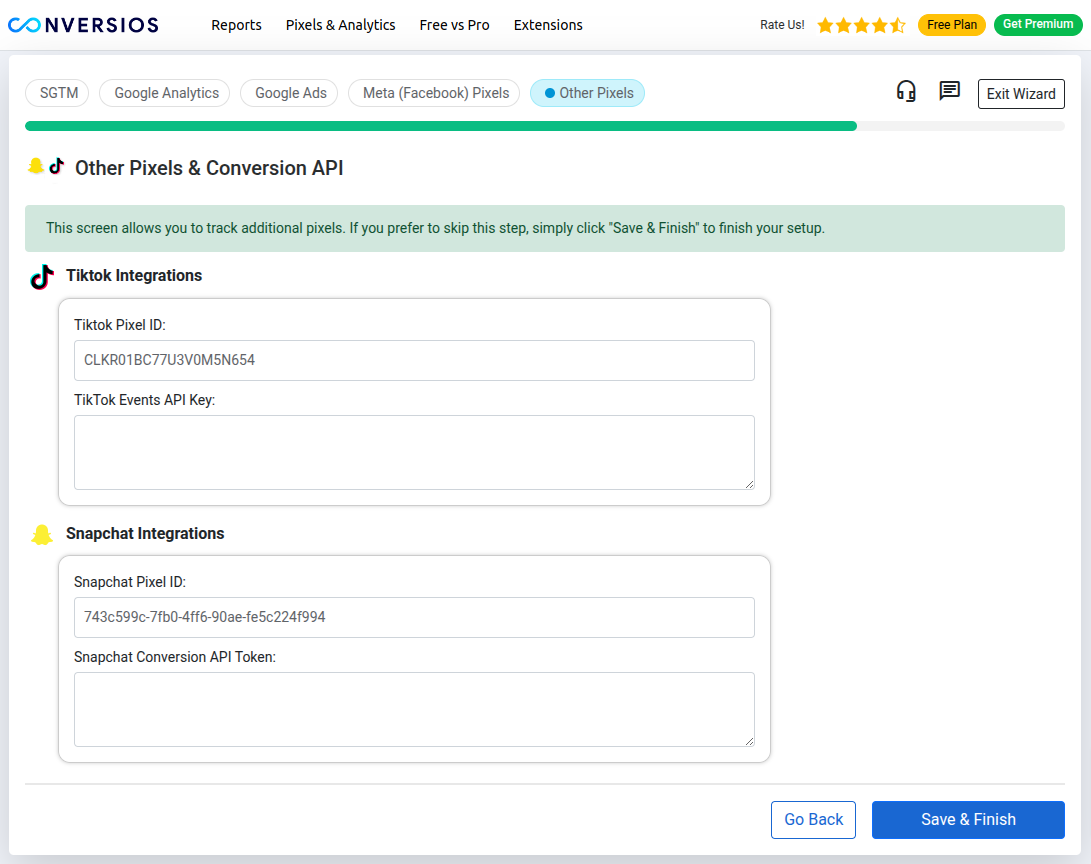This screenshot has height=864, width=1091.
Task: Click the 'Rate Us!' text
Action: tap(782, 25)
